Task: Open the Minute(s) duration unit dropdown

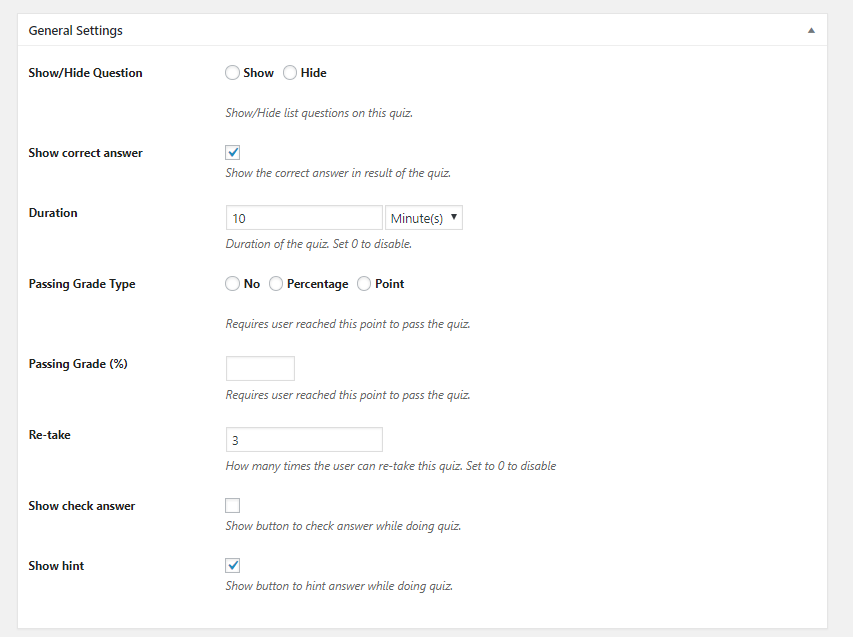Action: pos(424,218)
